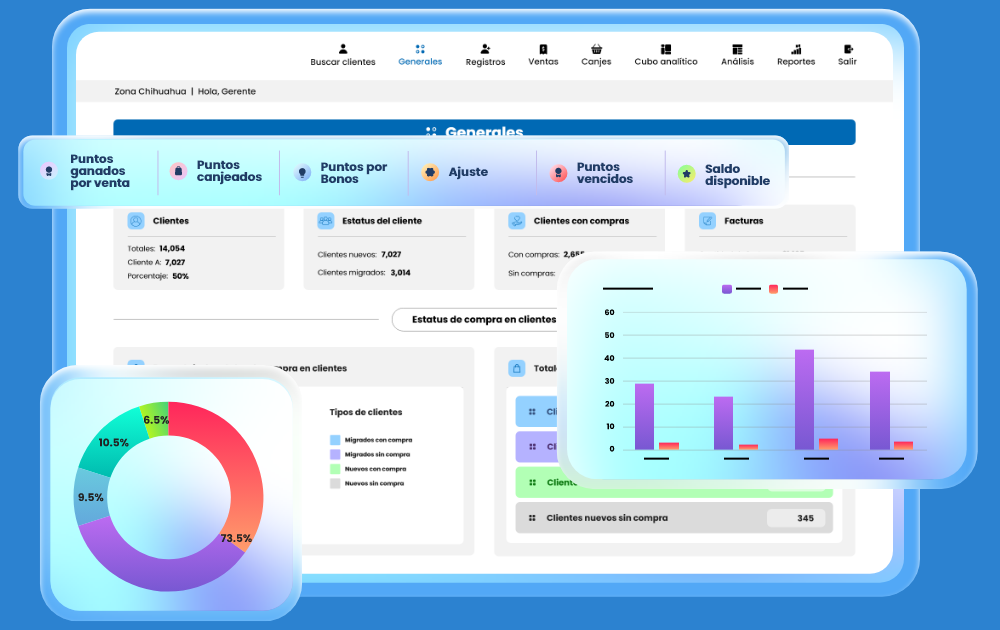Viewport: 1000px width, 630px height.
Task: Click the Migrados sin compra purple swatch
Action: pyautogui.click(x=335, y=455)
